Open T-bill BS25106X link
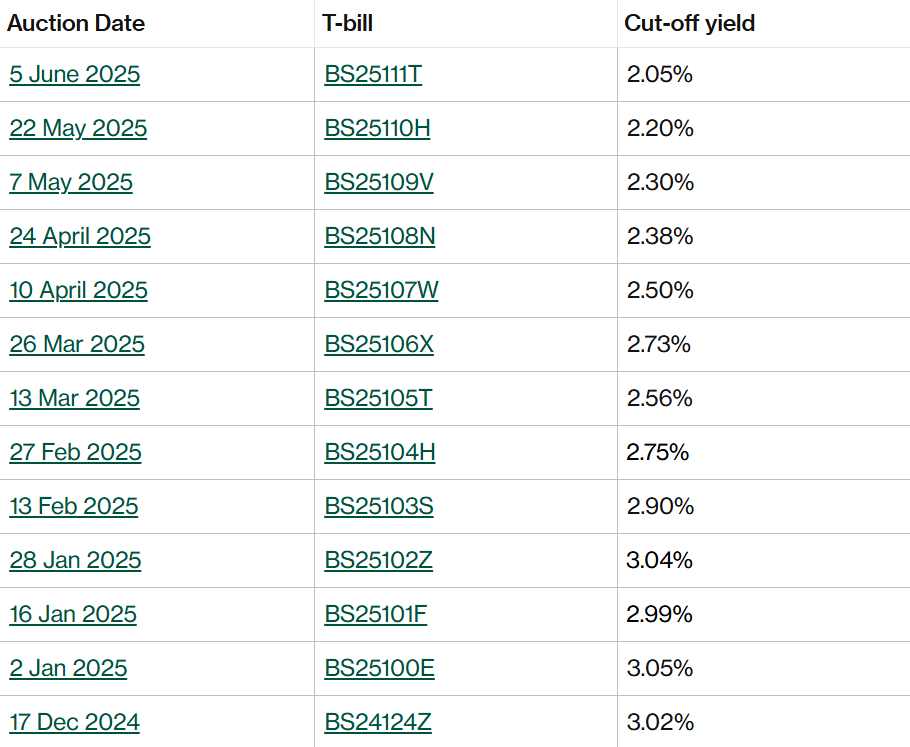The image size is (910, 747). click(379, 344)
